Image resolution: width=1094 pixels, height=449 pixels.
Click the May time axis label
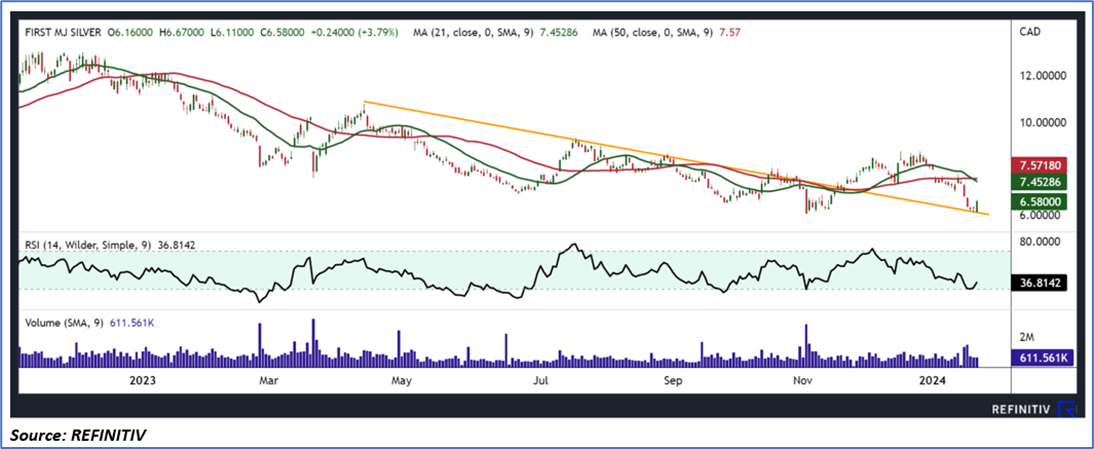click(x=401, y=381)
